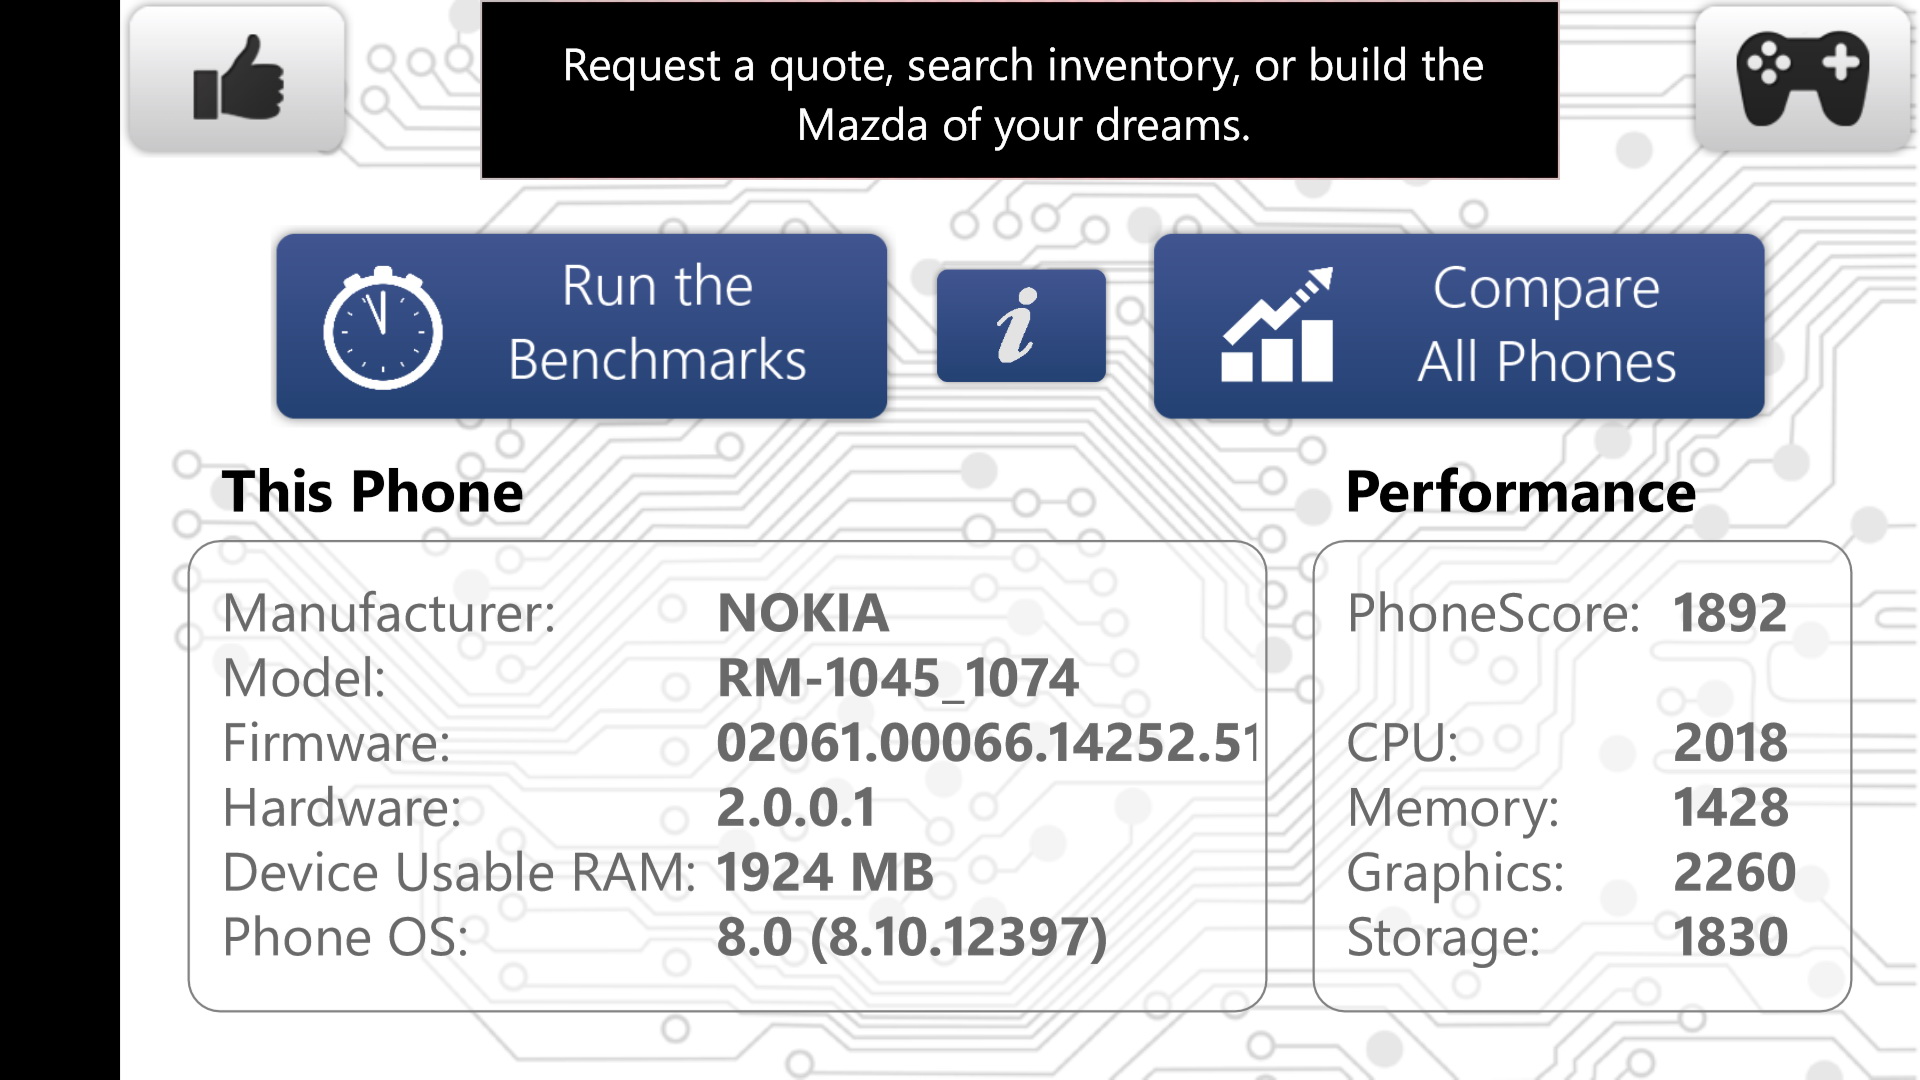Click the 1924 MB usable RAM value
The height and width of the screenshot is (1080, 1920).
[825, 873]
